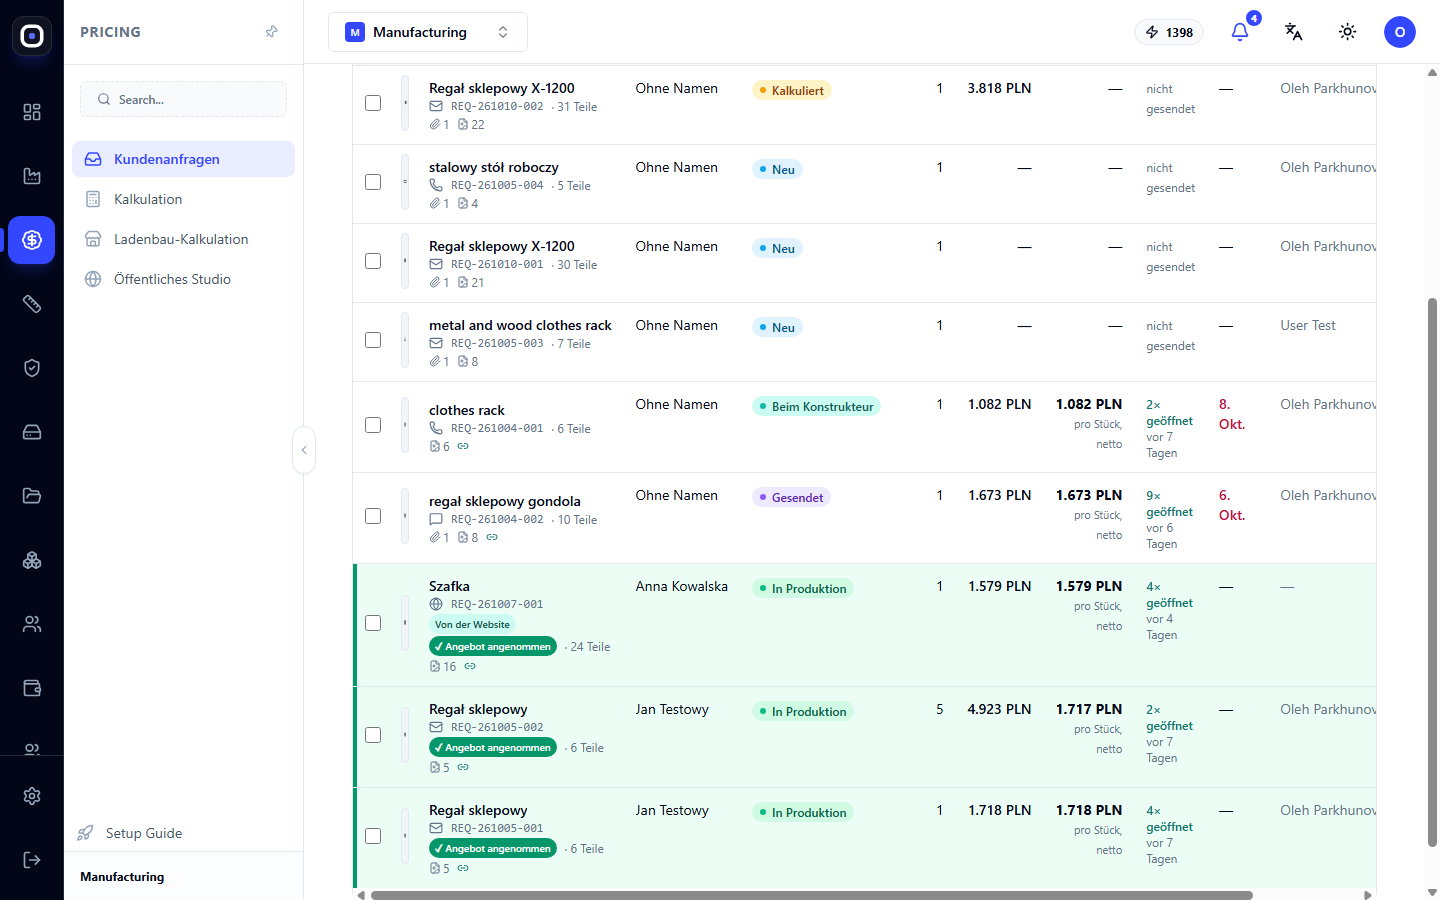Click the 1398 credits button
Image resolution: width=1440 pixels, height=900 pixels.
[1169, 32]
